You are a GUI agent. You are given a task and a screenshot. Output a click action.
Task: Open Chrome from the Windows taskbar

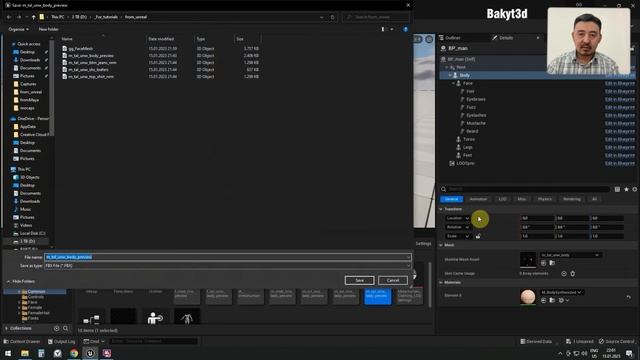74,353
